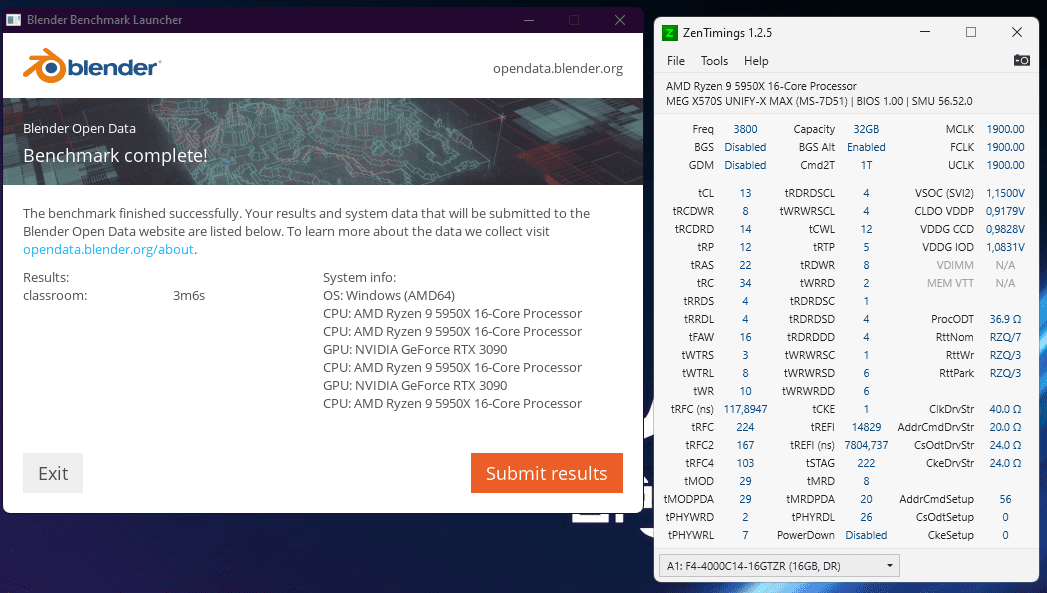
Task: Click the ClkDrvStr value 40.0 Ω
Action: [1005, 409]
